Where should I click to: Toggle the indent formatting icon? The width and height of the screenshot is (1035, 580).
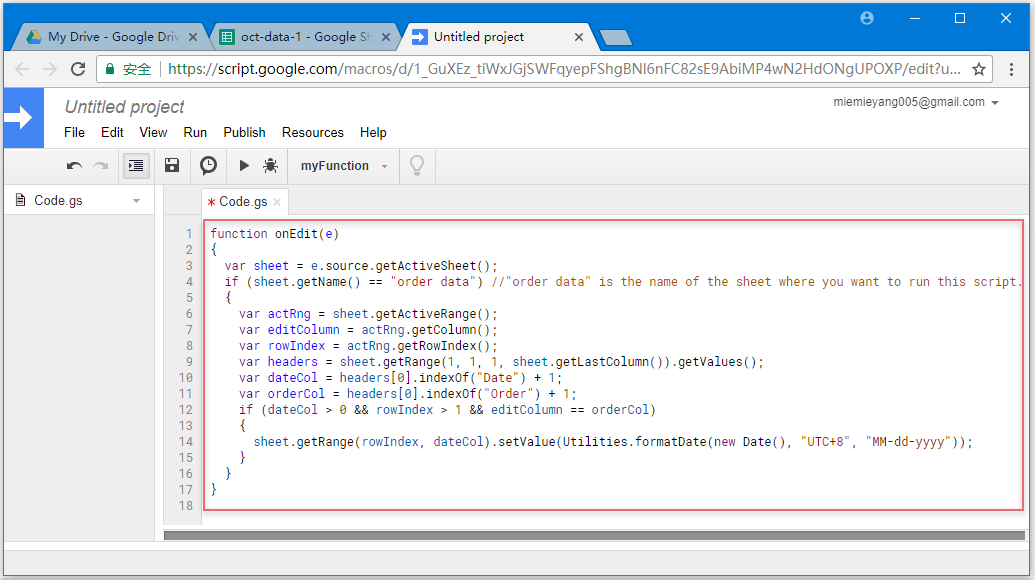click(x=136, y=166)
